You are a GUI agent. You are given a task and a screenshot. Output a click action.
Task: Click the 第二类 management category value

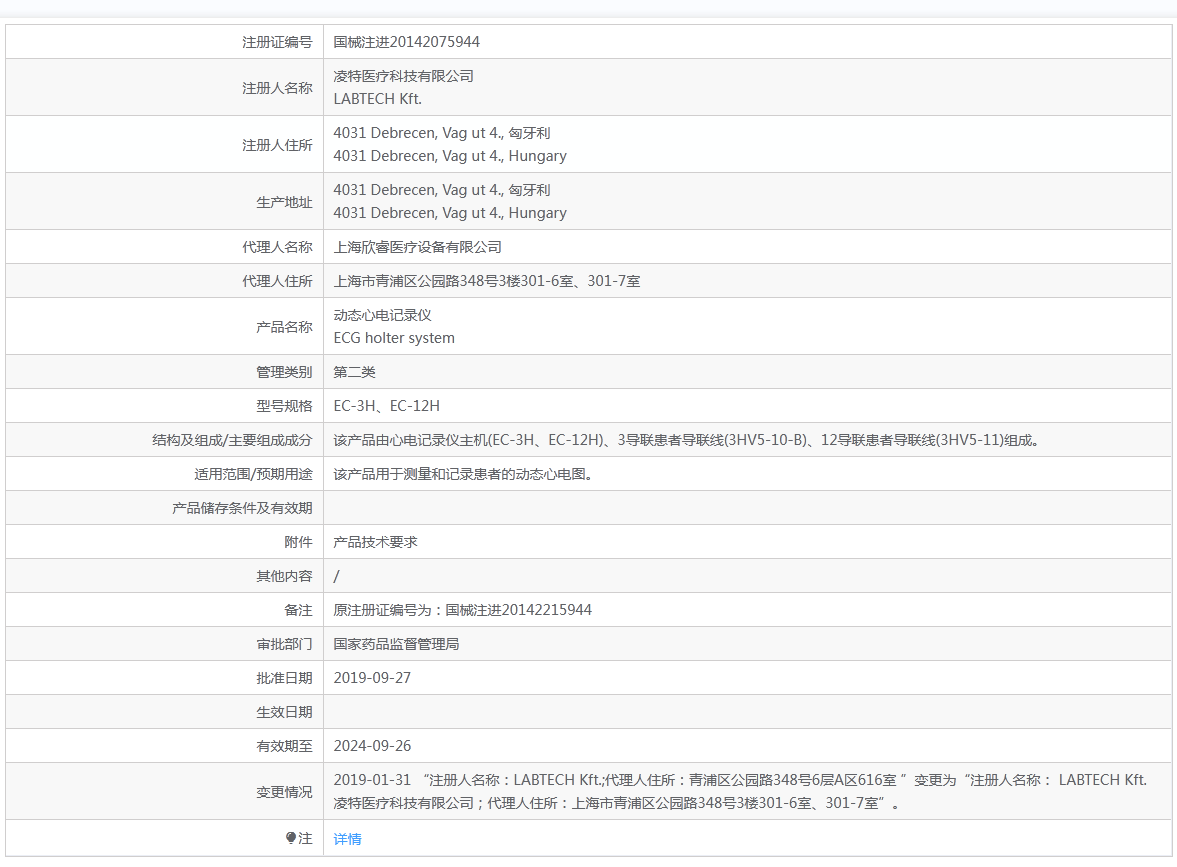pyautogui.click(x=354, y=372)
